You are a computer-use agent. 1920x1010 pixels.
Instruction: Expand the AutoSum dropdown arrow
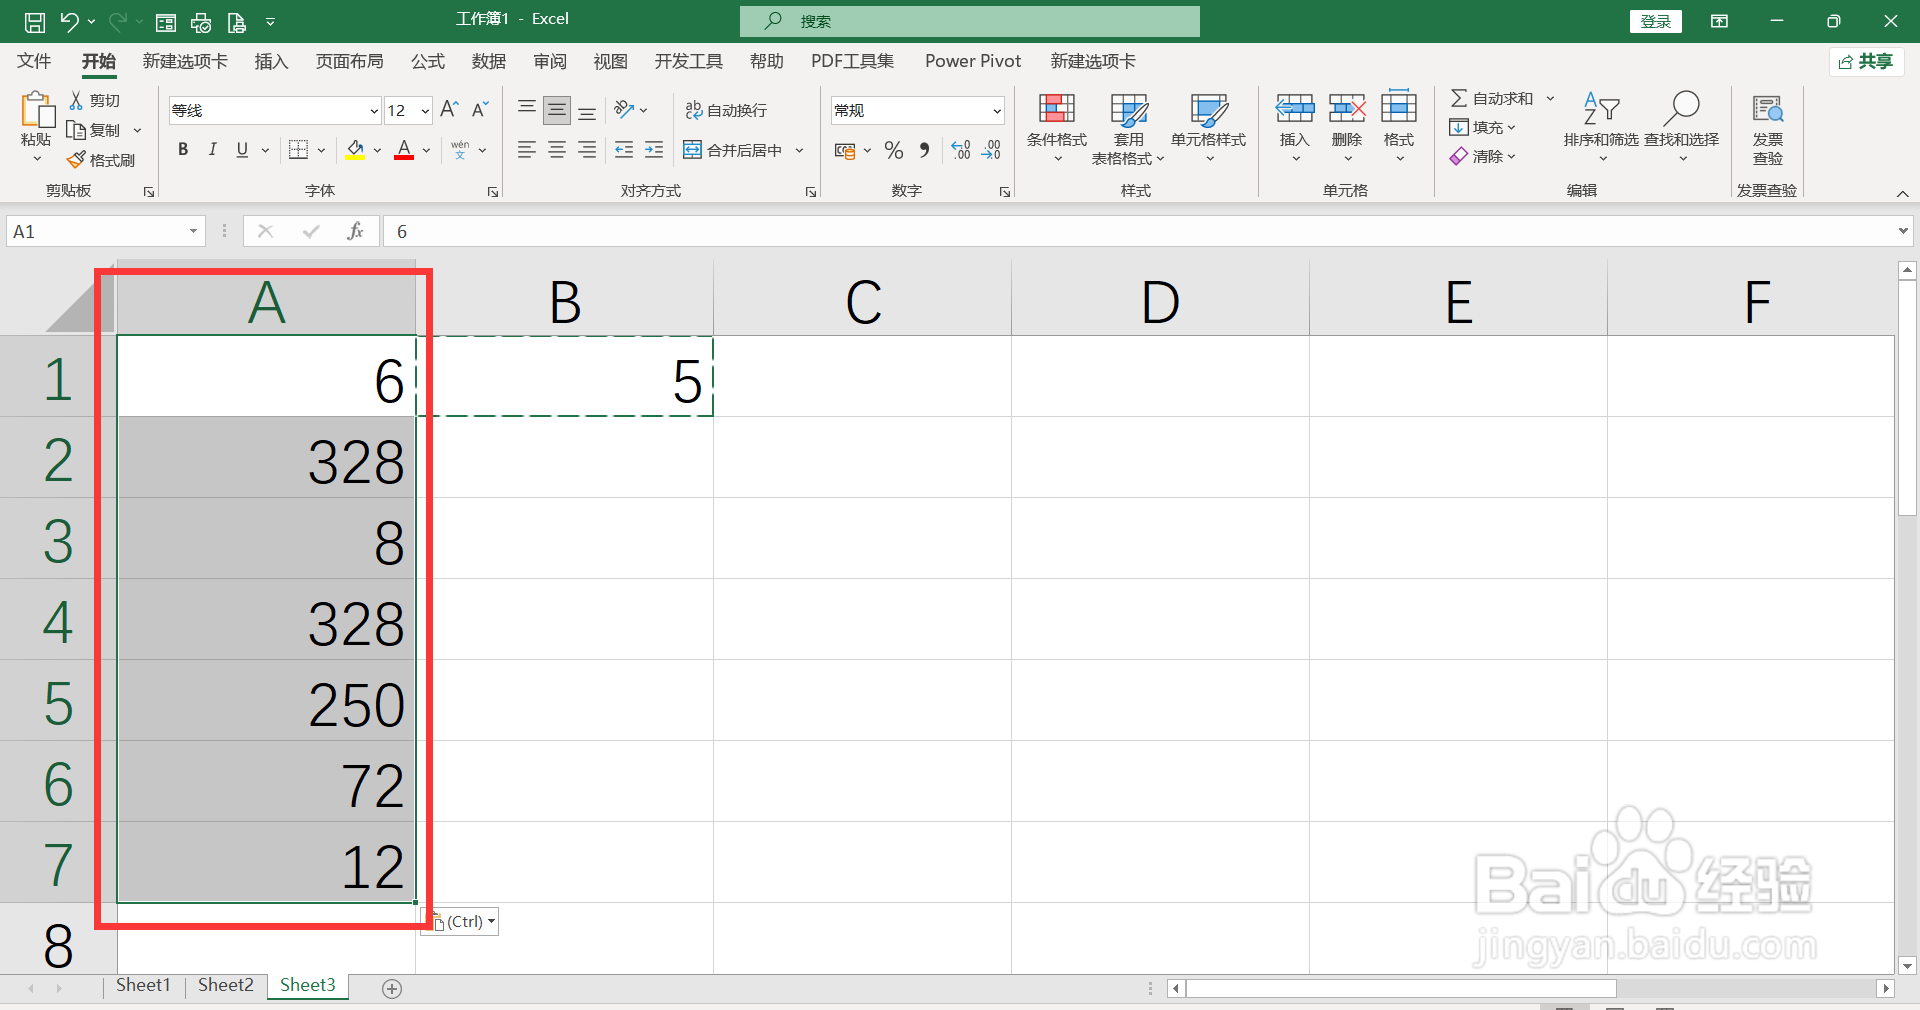pyautogui.click(x=1550, y=98)
